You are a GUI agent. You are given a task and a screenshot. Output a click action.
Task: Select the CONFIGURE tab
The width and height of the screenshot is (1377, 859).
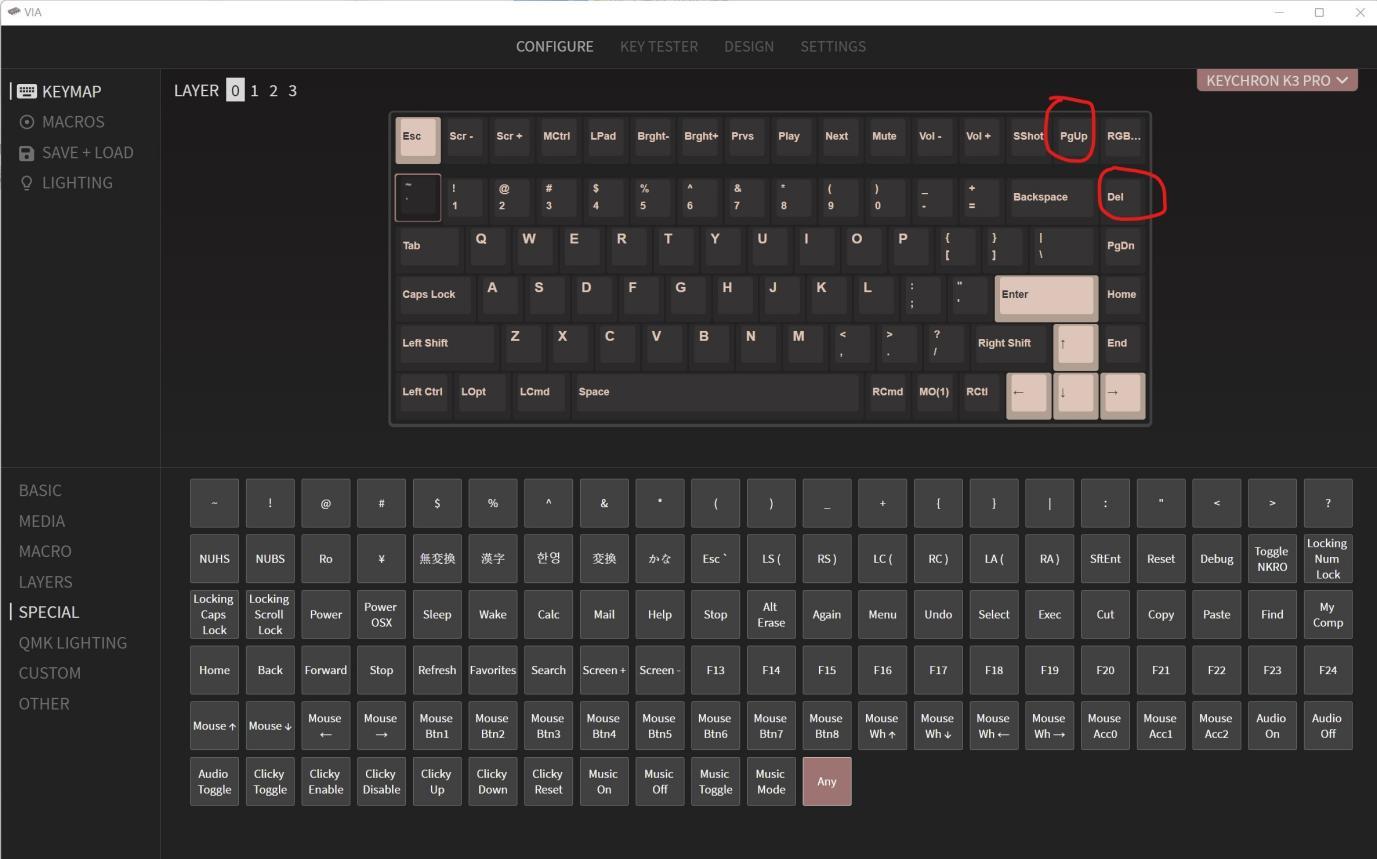[554, 46]
